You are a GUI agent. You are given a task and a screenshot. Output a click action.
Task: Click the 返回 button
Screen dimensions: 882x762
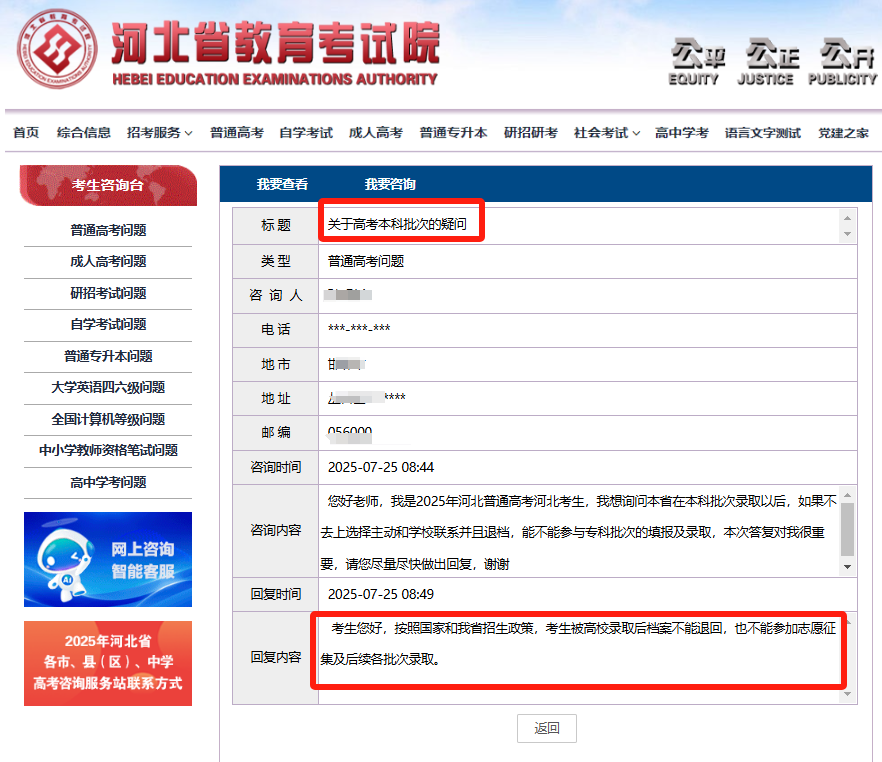(x=547, y=728)
